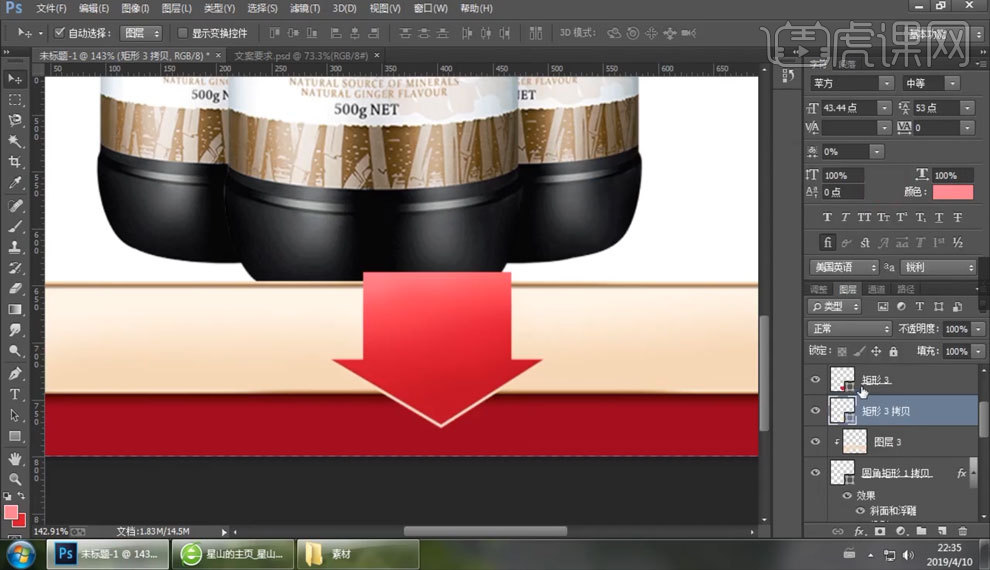
Task: Click the 142.91% zoom level field
Action: point(50,531)
